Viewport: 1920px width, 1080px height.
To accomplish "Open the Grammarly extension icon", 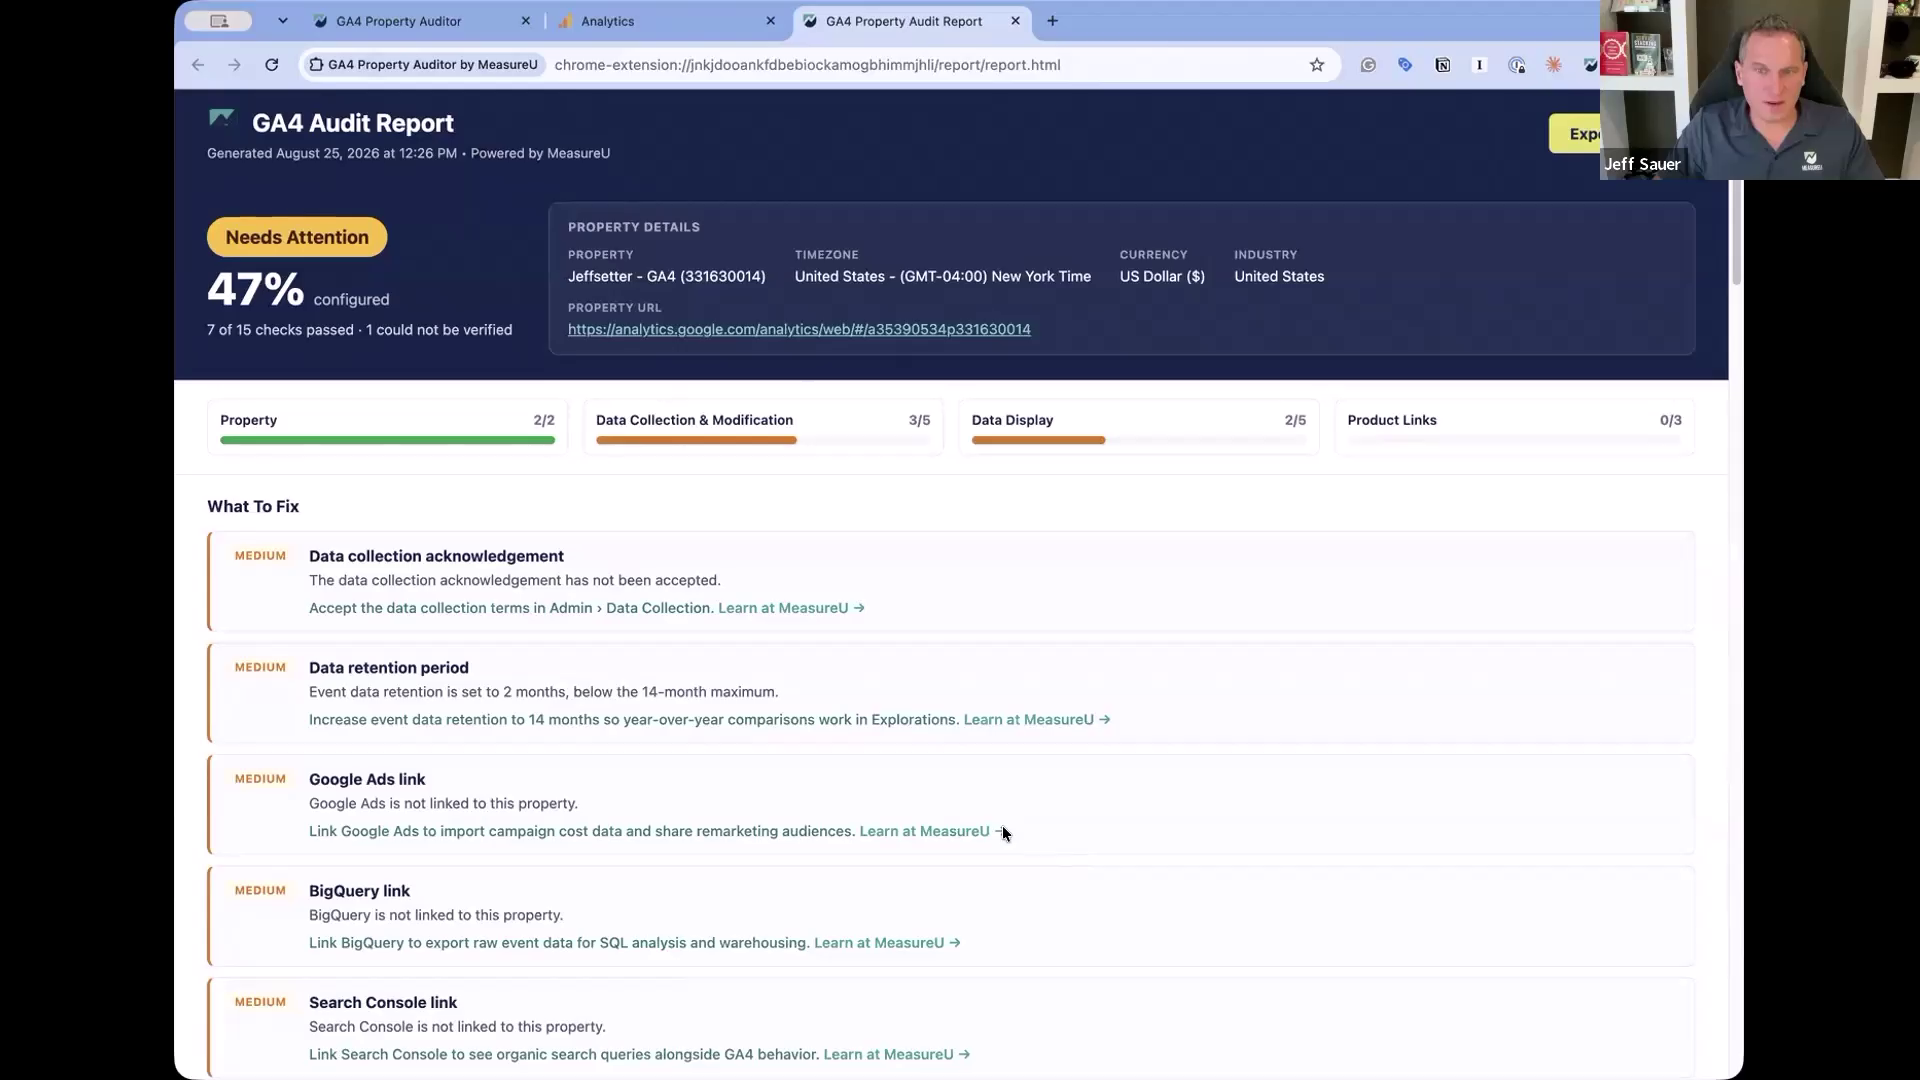I will 1368,65.
